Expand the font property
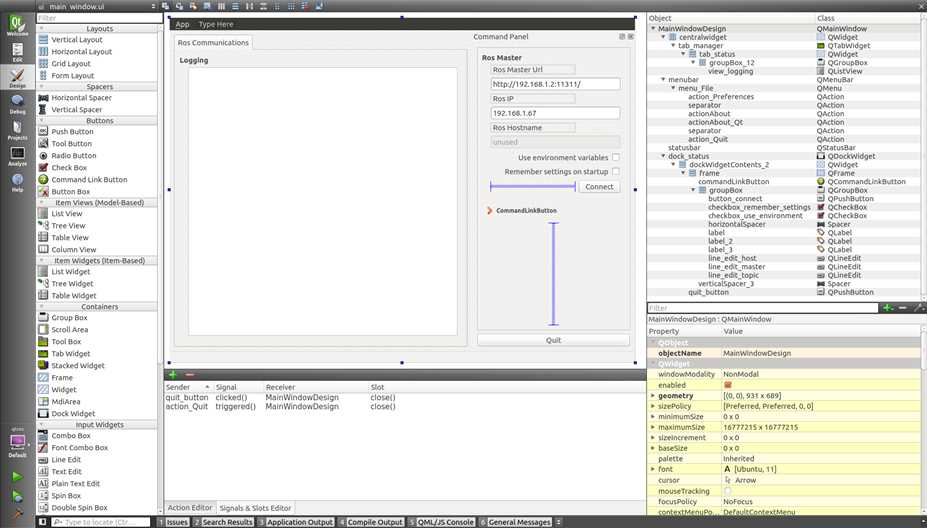The image size is (927, 528). pyautogui.click(x=653, y=469)
